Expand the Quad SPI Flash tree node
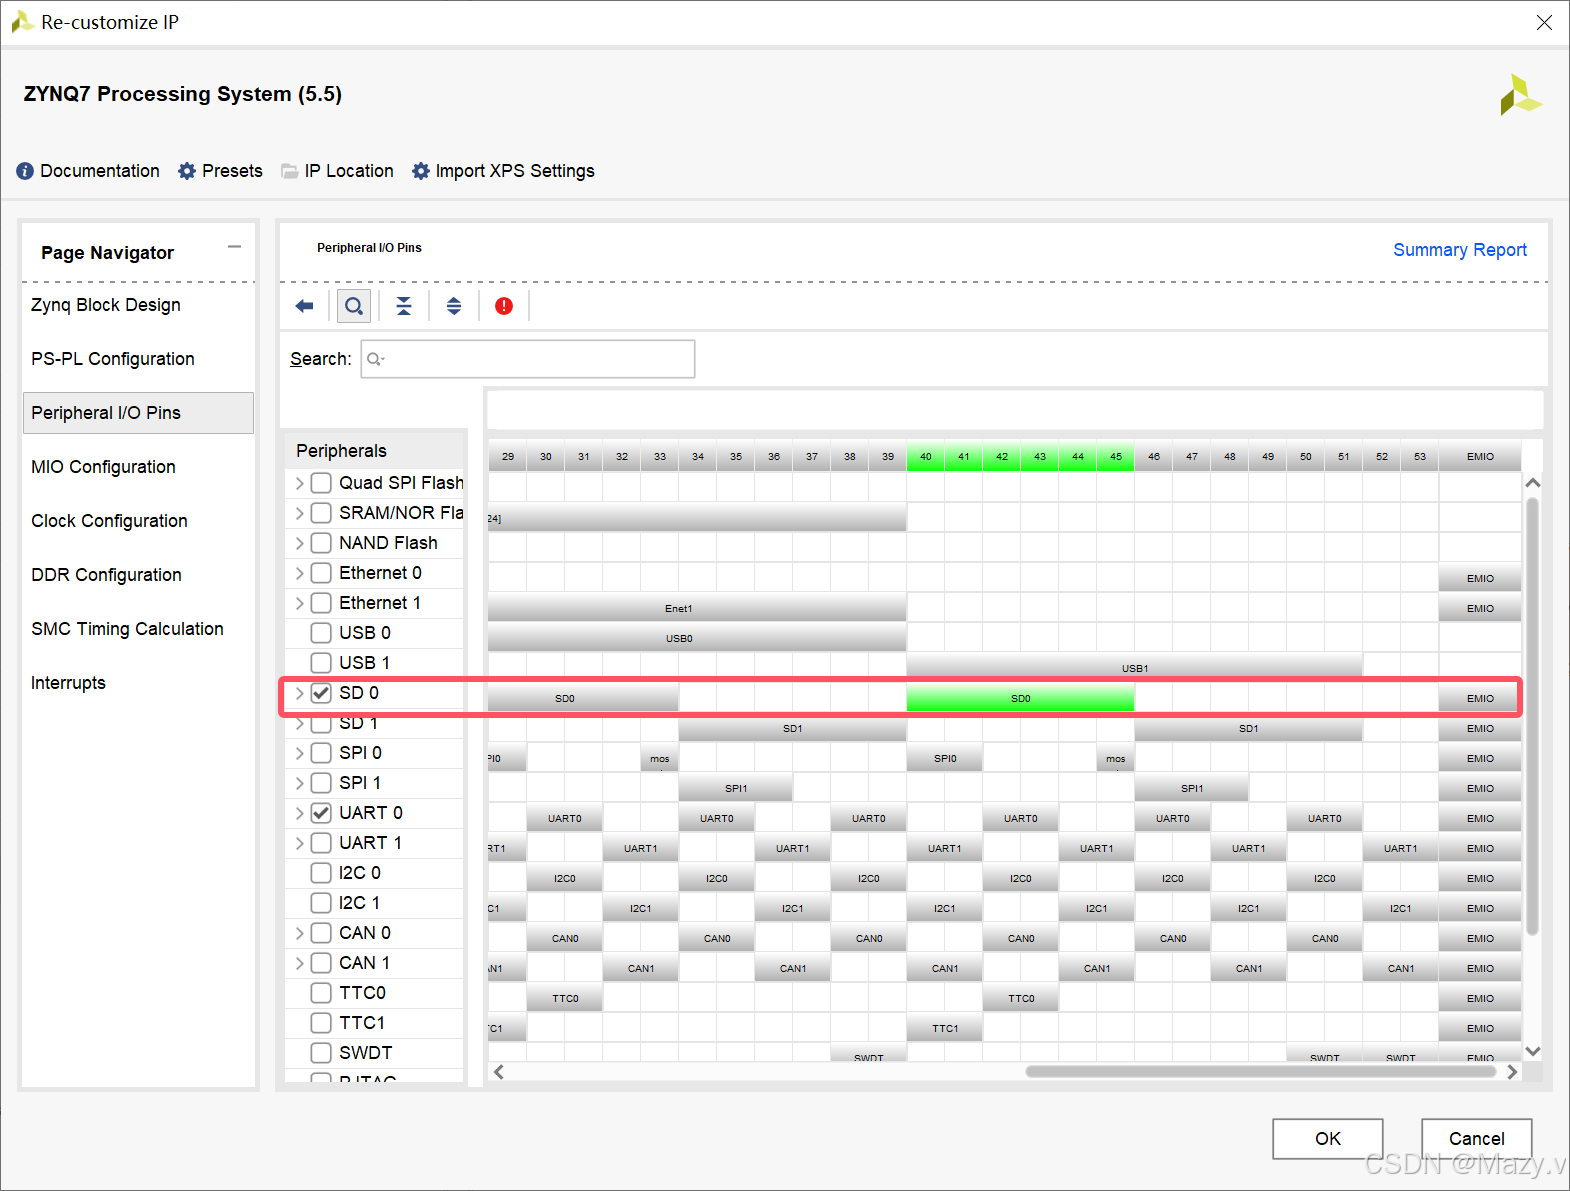Screen dimensions: 1570x1191 299,483
